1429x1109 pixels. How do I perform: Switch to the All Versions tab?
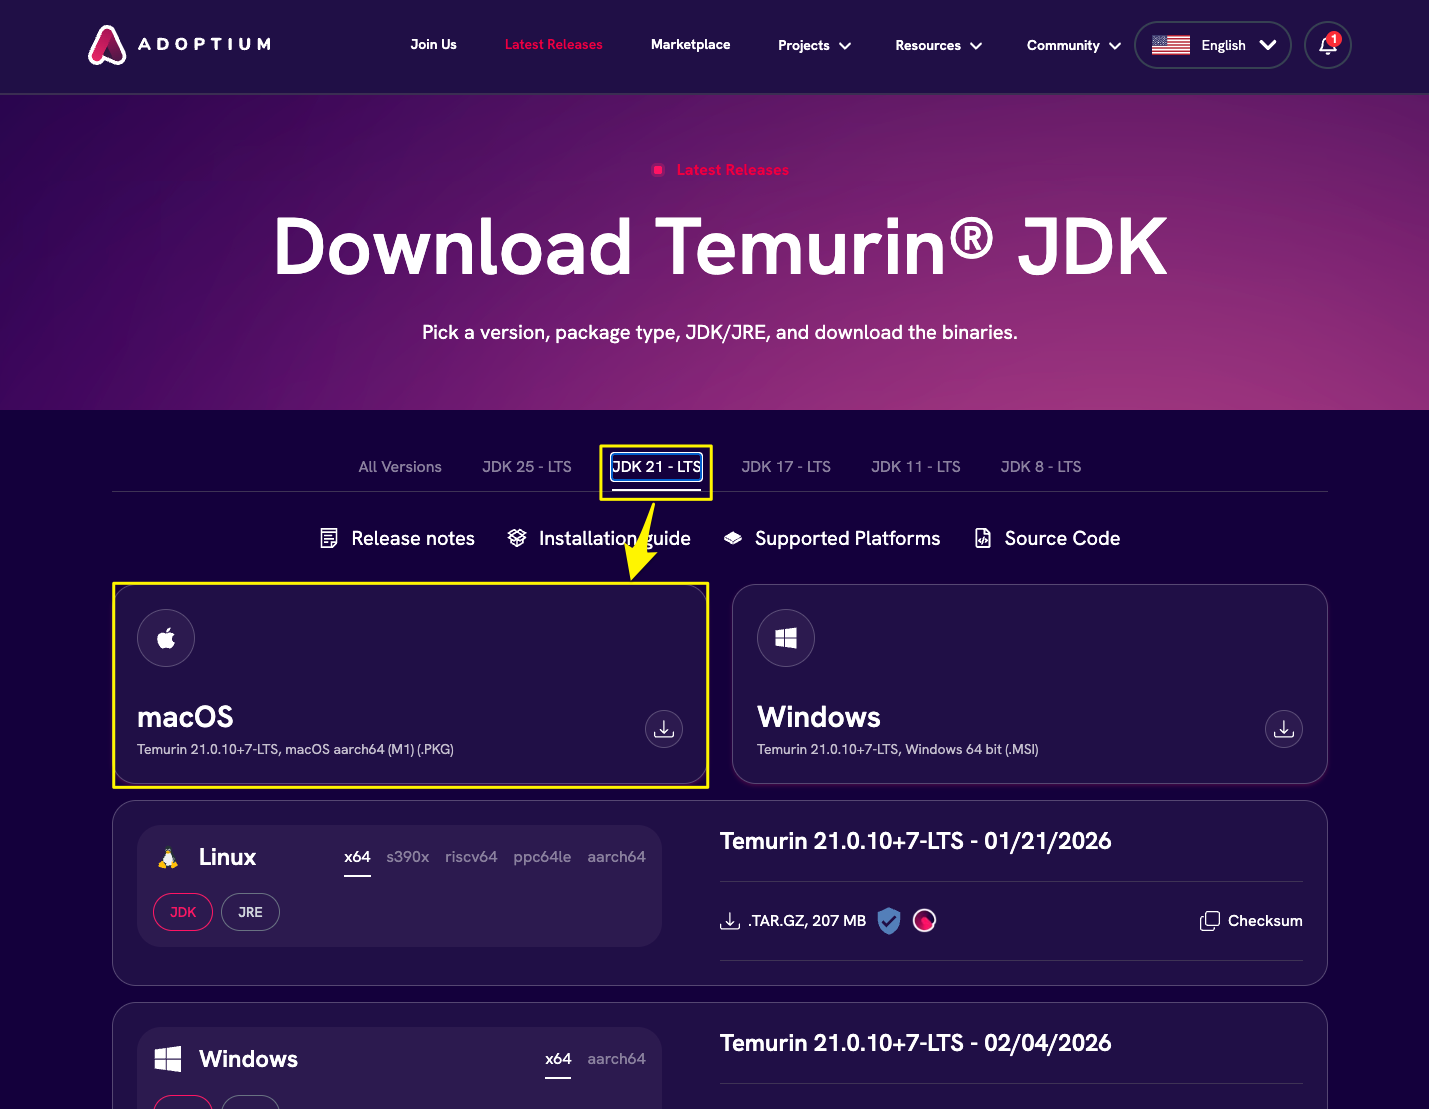click(400, 467)
